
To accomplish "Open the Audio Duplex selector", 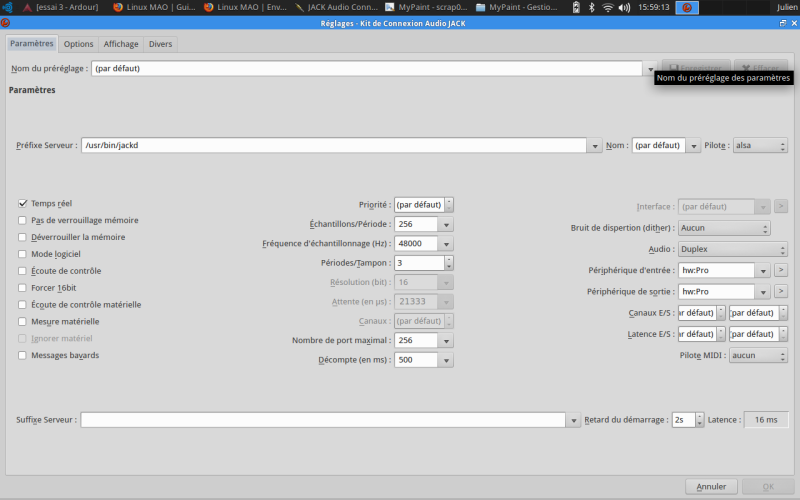I will coord(733,249).
